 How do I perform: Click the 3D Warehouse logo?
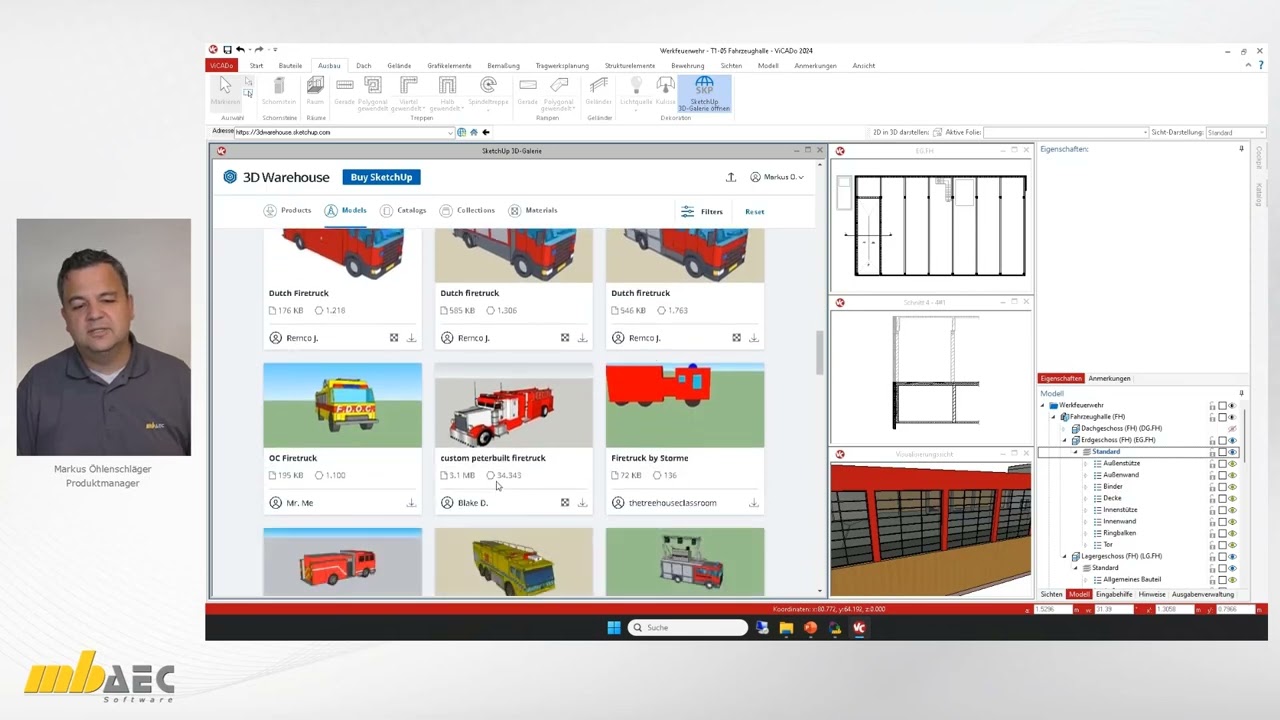[x=276, y=177]
